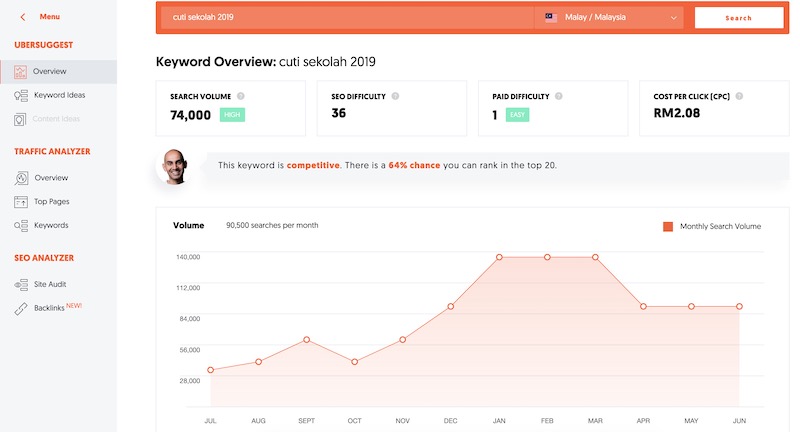Click the Search Volume help icon
Viewport: 800px width, 432px height.
(242, 97)
